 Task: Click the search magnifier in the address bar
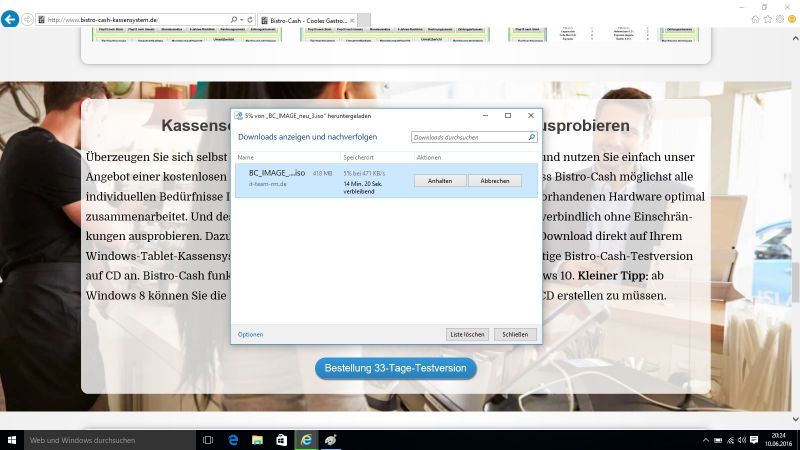click(234, 20)
